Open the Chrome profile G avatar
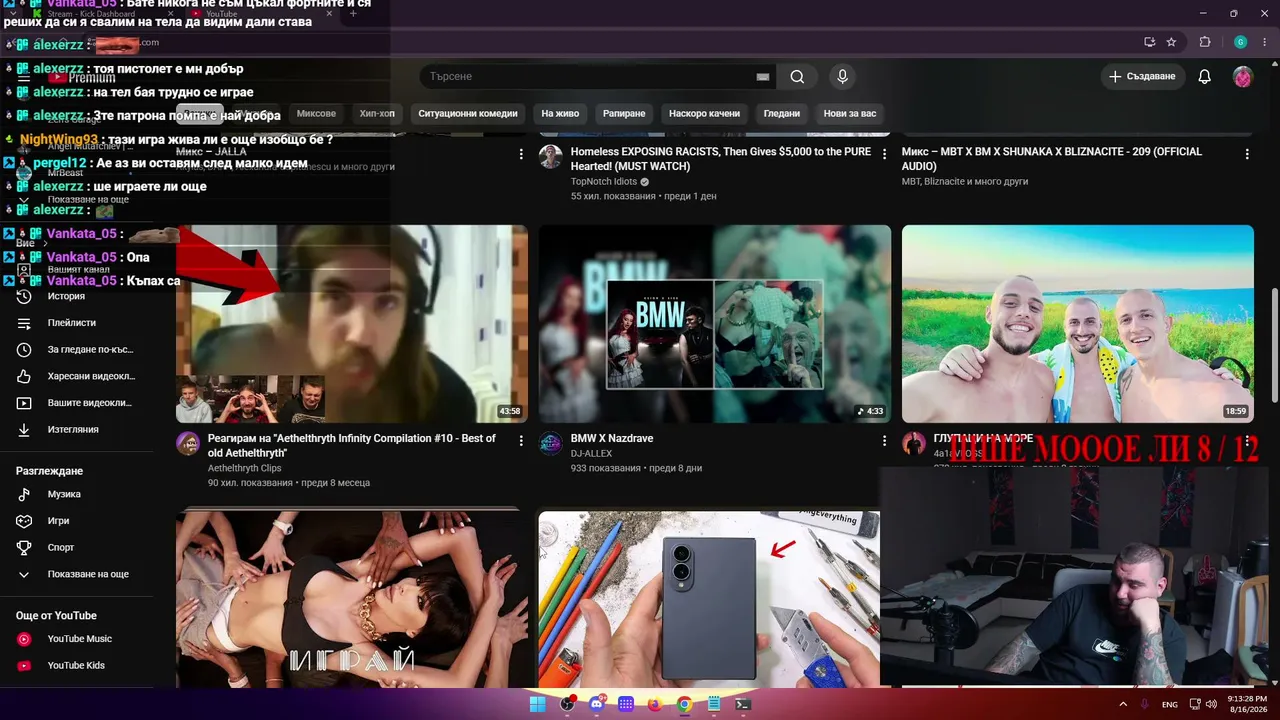 [x=1240, y=42]
